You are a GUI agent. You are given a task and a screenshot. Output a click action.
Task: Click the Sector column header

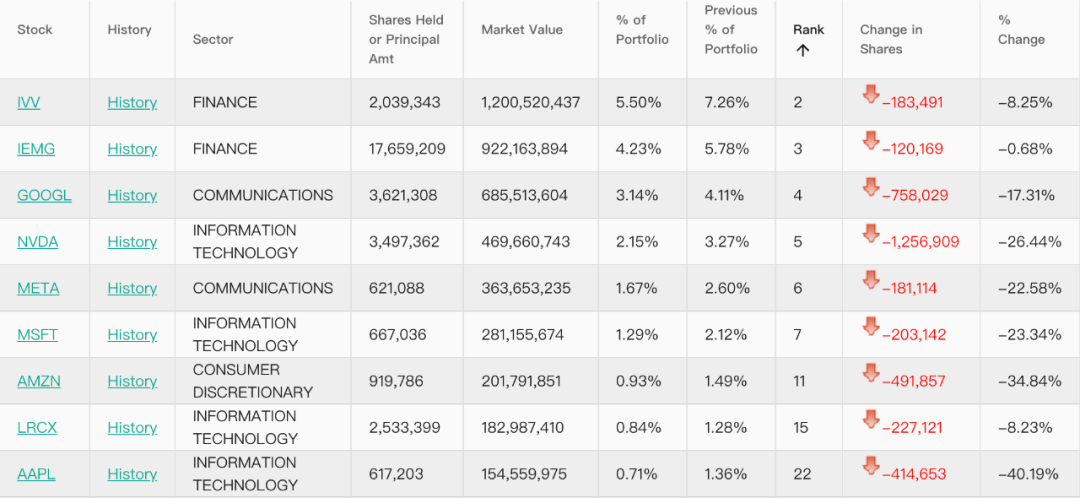(213, 40)
